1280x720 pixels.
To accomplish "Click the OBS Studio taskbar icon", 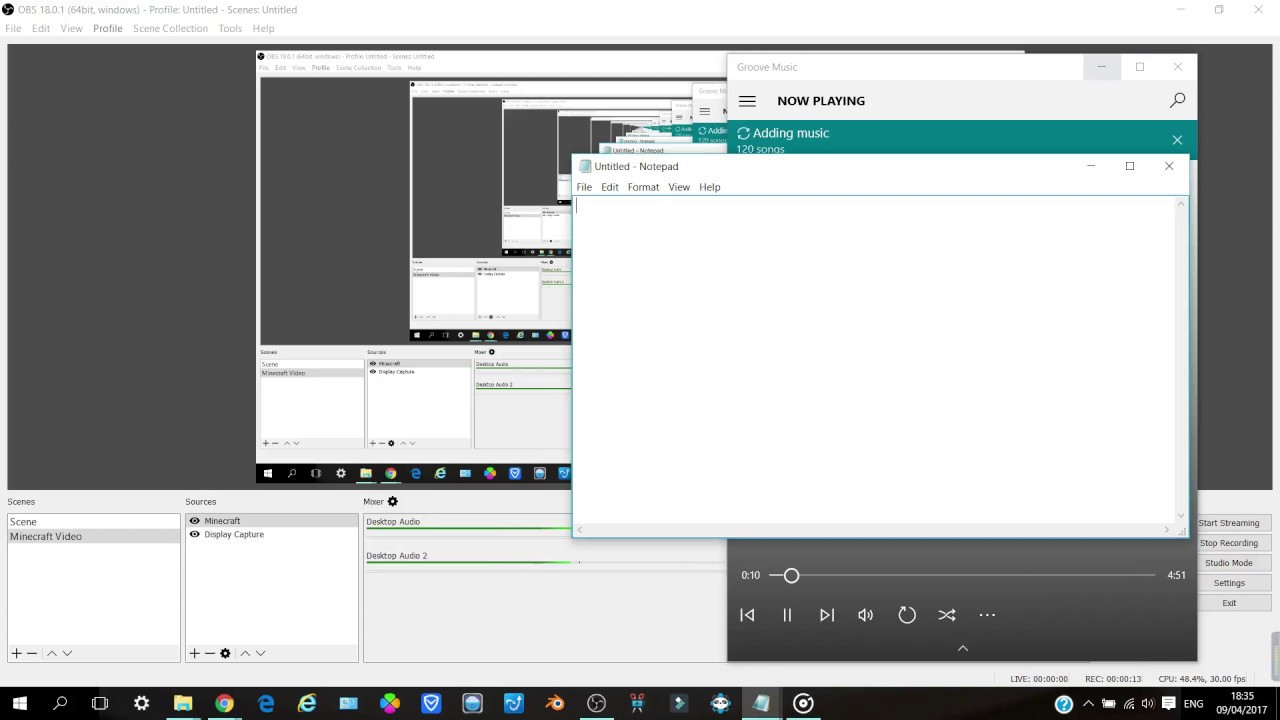I will tap(597, 703).
